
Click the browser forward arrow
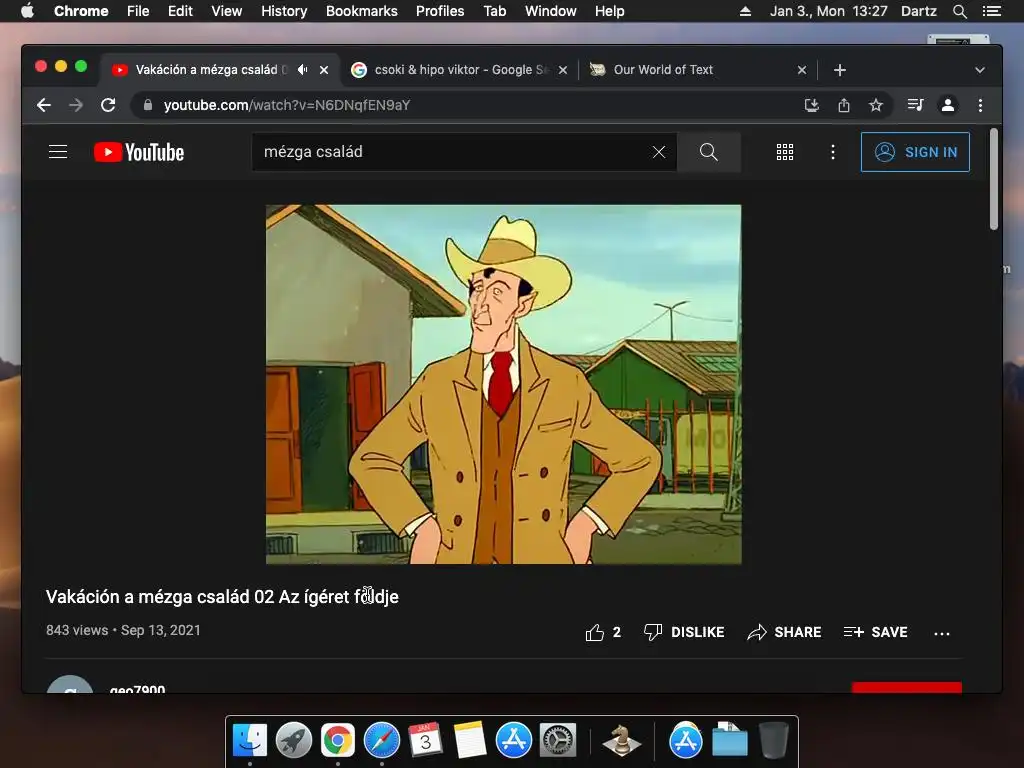coord(76,105)
